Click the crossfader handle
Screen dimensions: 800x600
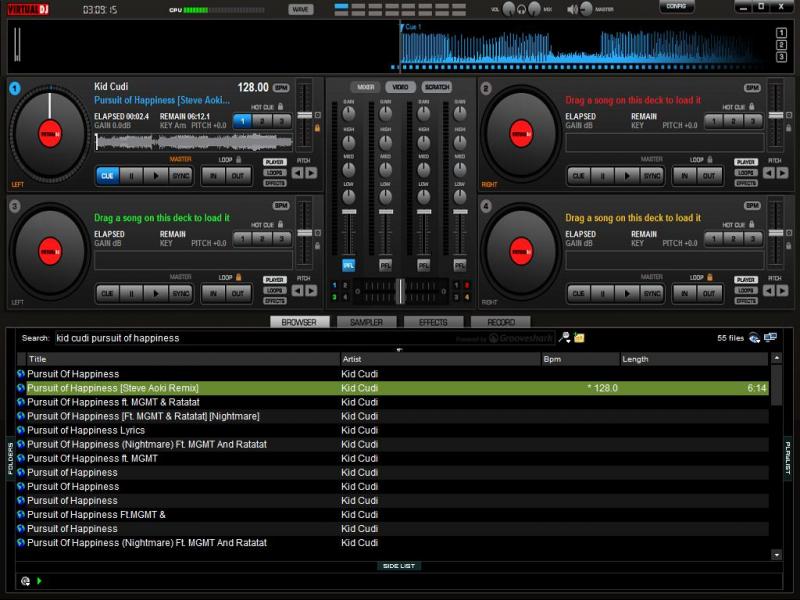pos(401,291)
